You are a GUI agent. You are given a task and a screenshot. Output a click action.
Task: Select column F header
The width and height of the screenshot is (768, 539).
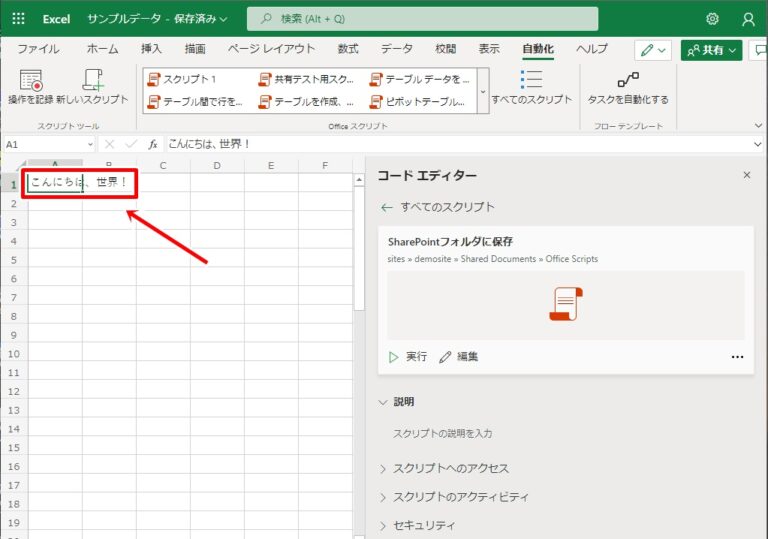click(325, 166)
